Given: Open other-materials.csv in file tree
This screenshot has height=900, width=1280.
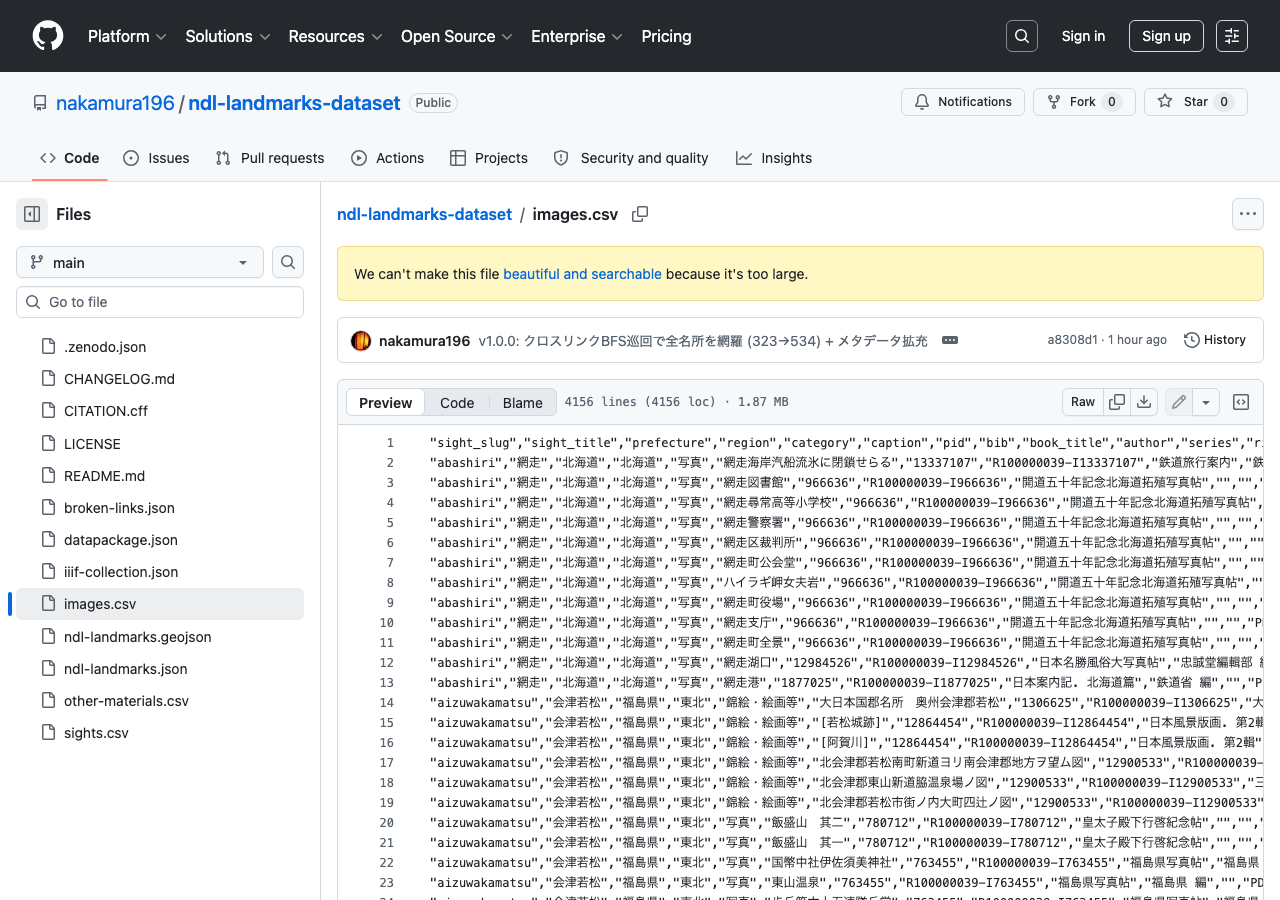Looking at the screenshot, I should coord(160,701).
